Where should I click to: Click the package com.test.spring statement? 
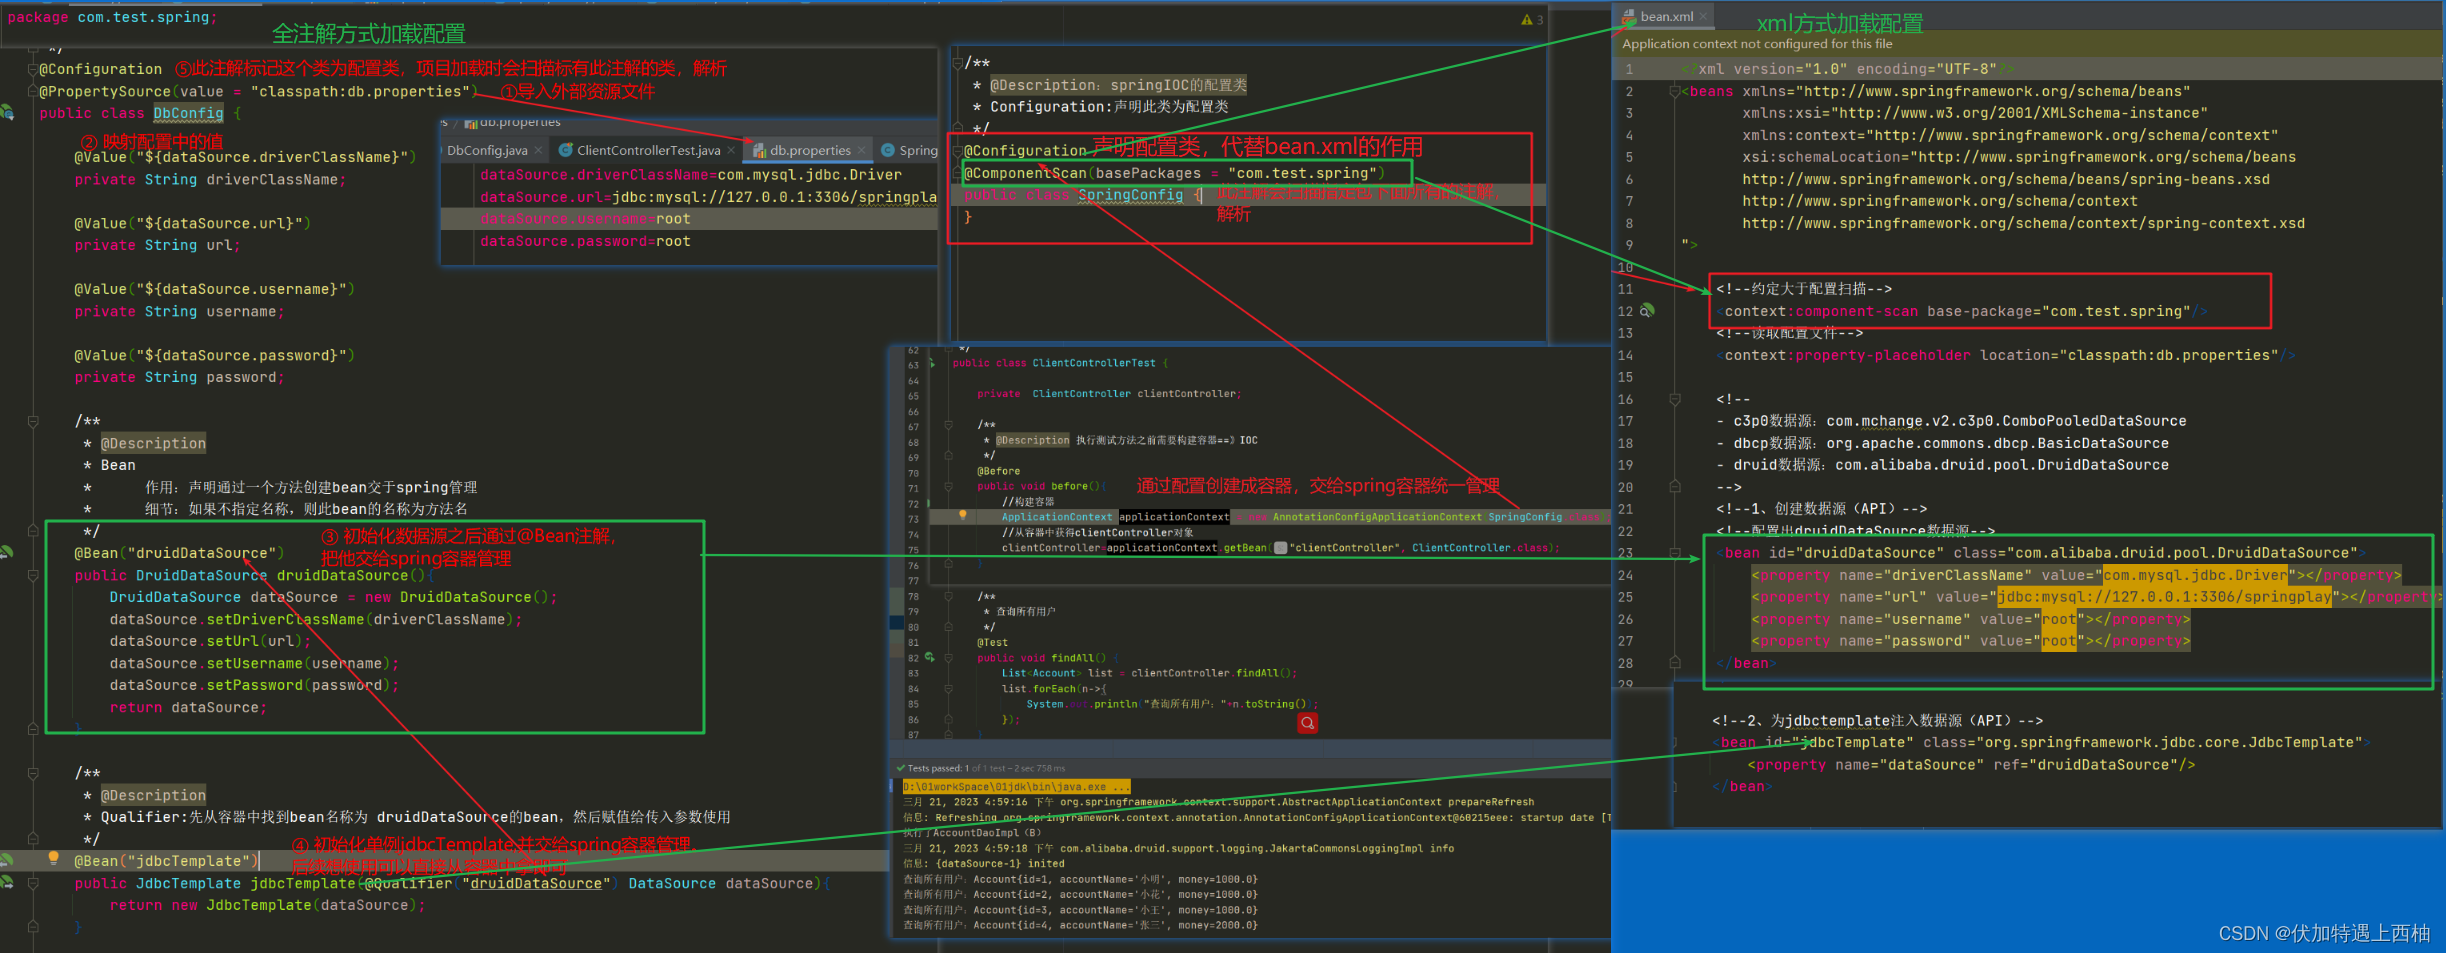click(x=112, y=17)
